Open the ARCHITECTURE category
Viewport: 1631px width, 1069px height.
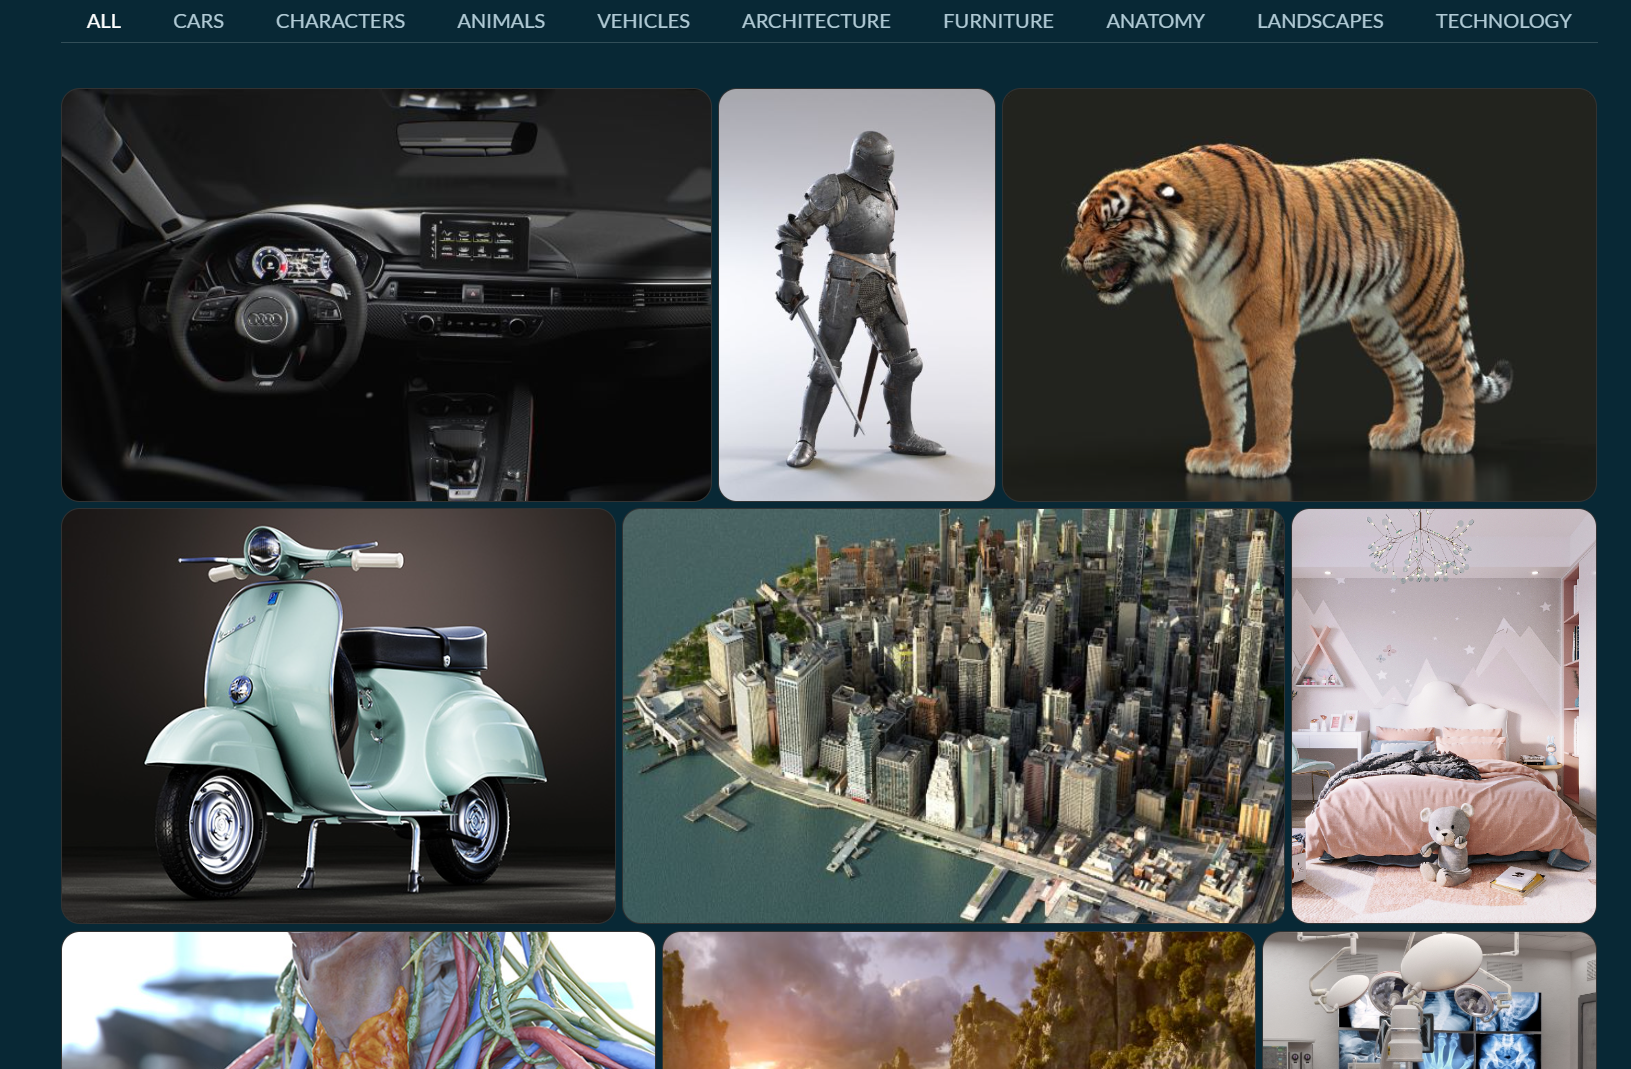pyautogui.click(x=815, y=21)
